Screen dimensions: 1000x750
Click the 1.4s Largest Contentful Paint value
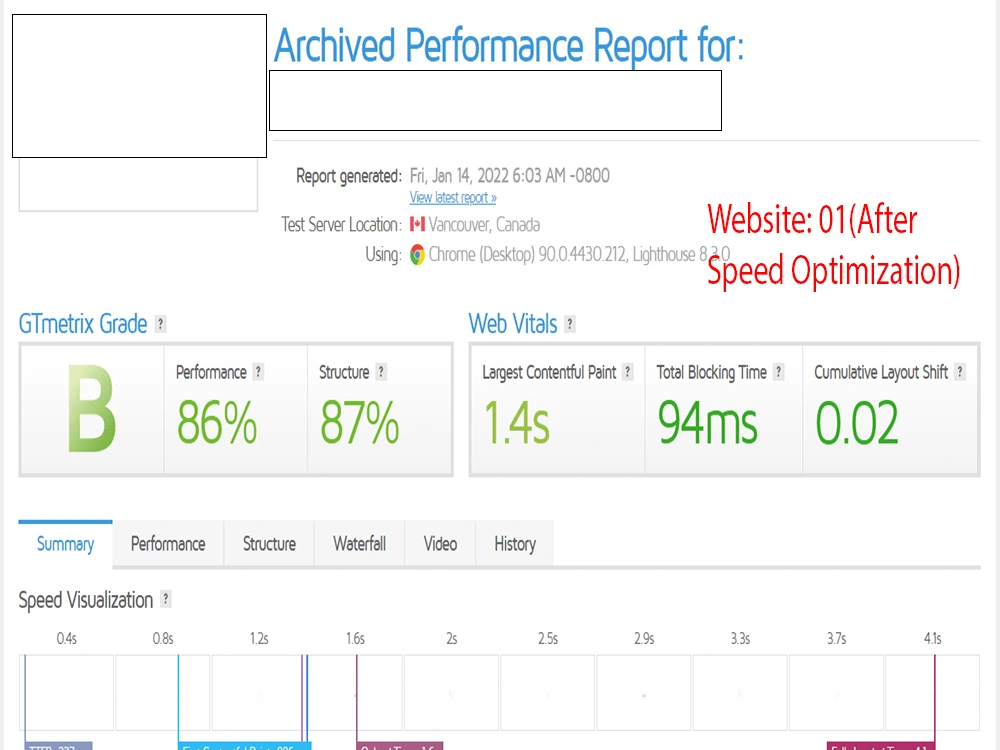coord(517,423)
